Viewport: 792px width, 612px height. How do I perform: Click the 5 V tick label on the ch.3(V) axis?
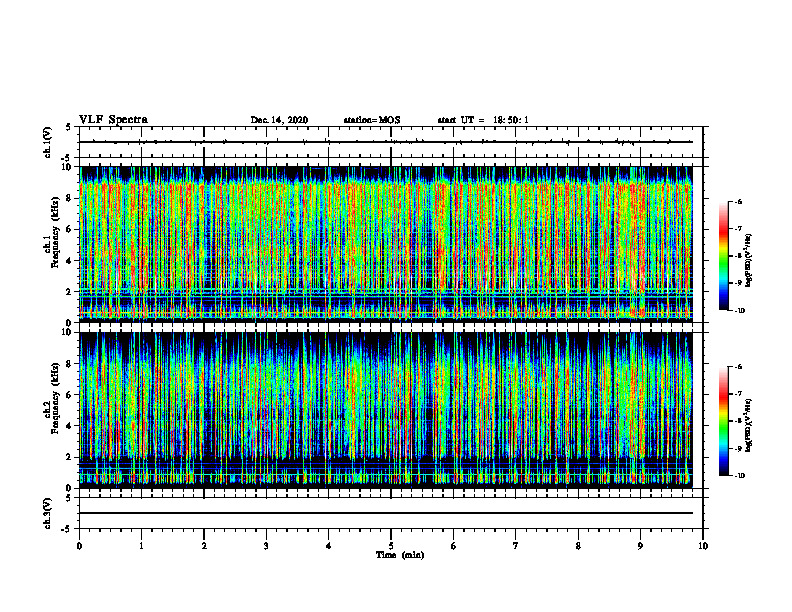point(69,498)
